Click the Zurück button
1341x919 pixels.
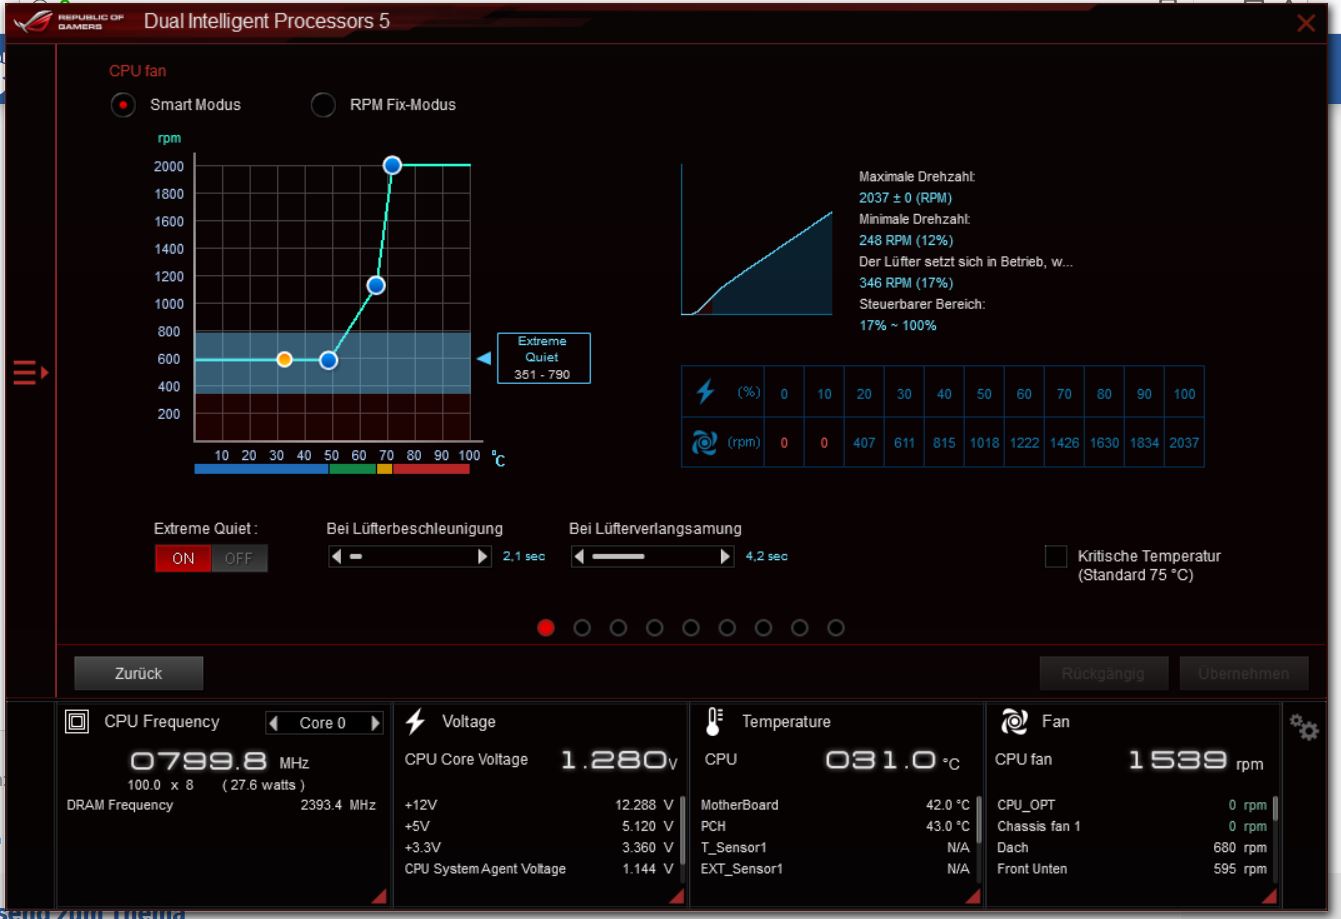(x=139, y=673)
